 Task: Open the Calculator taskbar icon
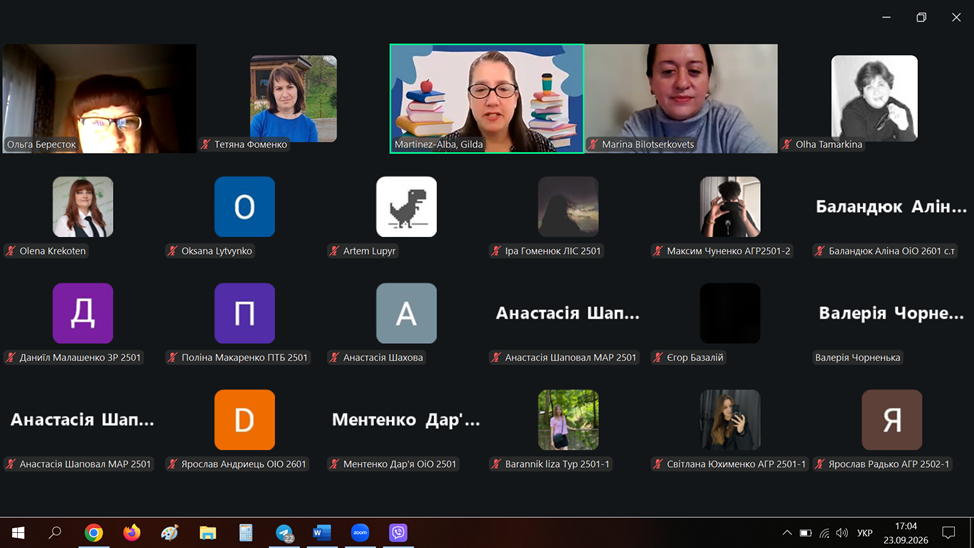(246, 532)
